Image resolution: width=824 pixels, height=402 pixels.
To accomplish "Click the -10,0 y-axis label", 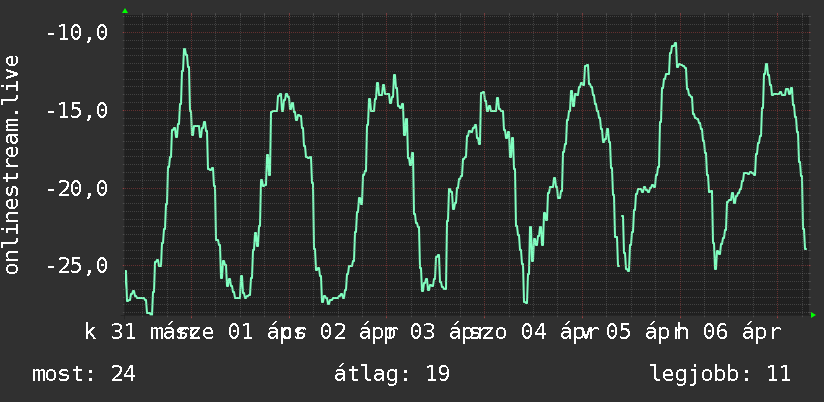I will (77, 34).
